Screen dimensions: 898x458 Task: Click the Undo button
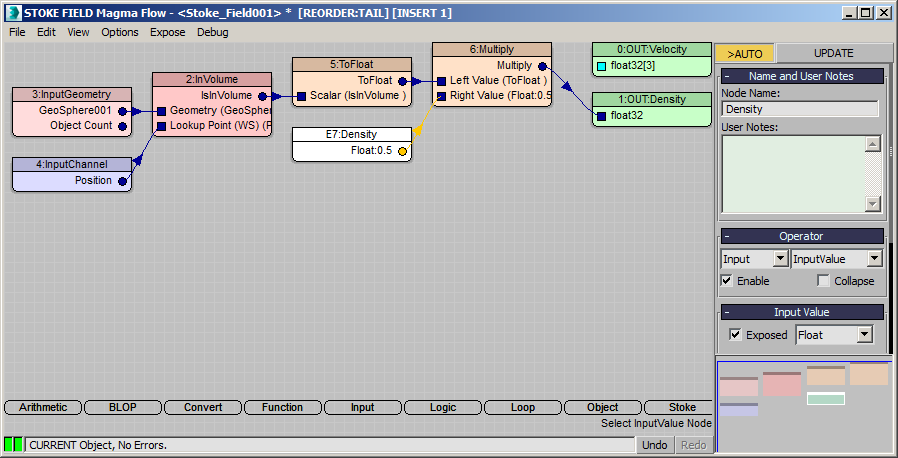point(655,445)
